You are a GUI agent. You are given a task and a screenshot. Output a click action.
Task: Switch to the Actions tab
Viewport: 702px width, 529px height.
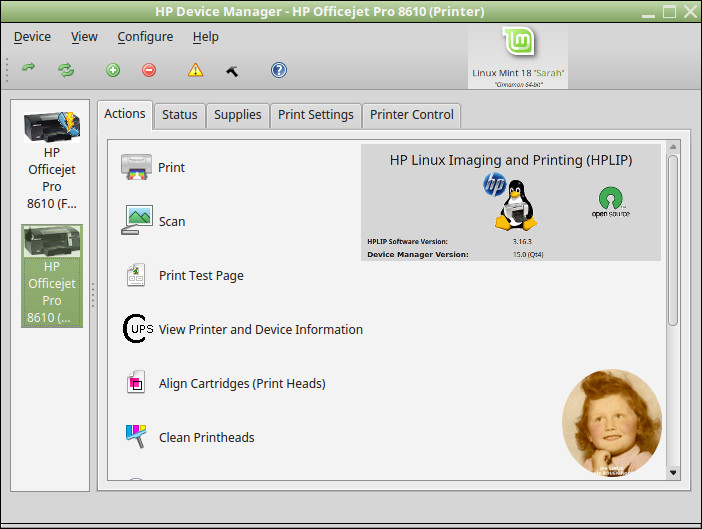click(x=125, y=114)
